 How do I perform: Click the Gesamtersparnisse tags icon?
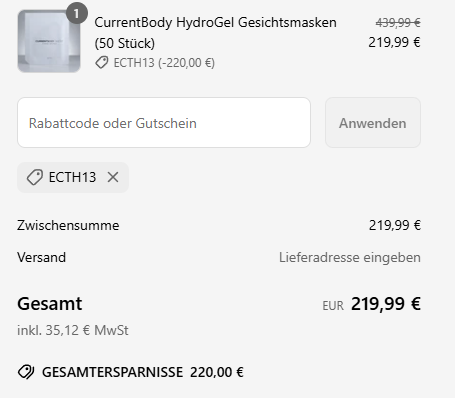click(26, 372)
